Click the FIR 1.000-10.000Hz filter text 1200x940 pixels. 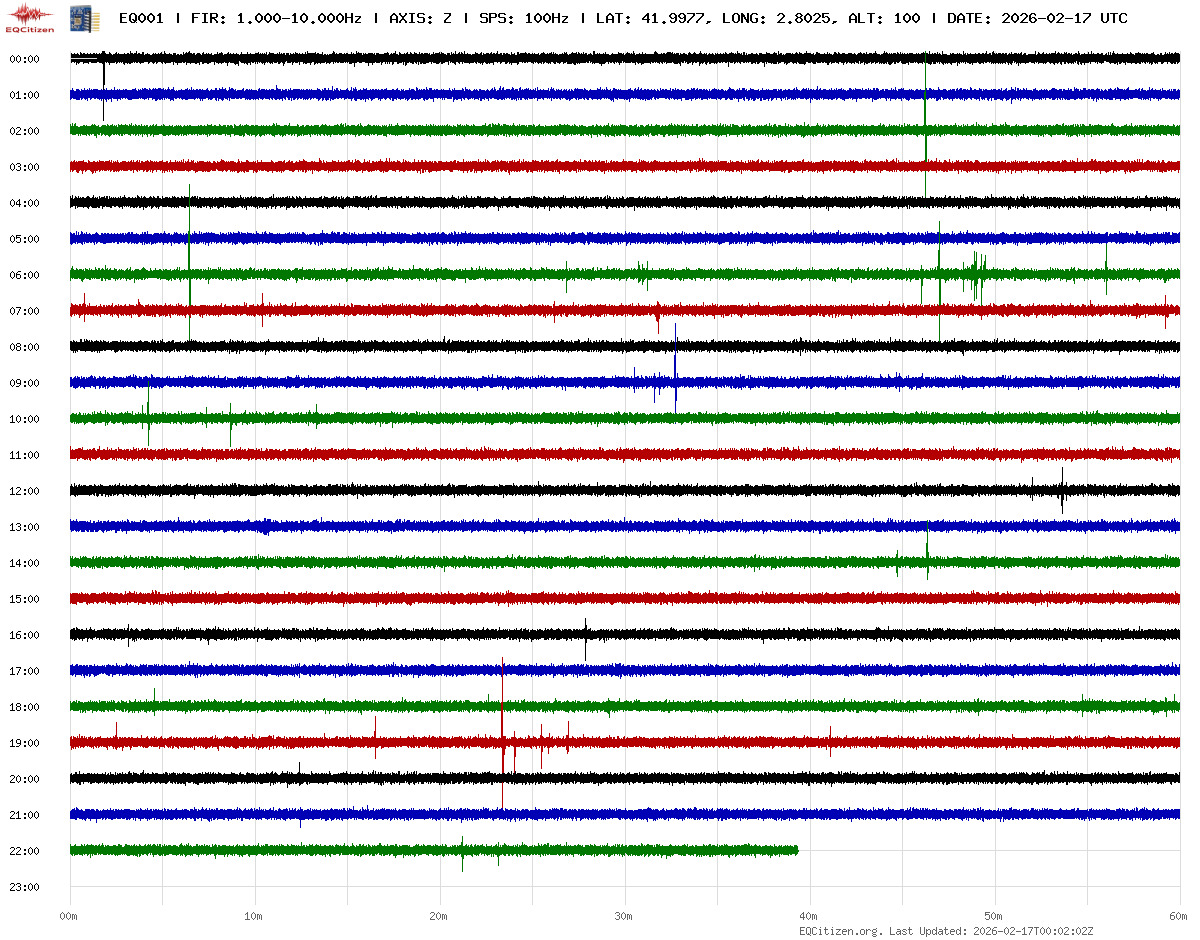tap(276, 19)
